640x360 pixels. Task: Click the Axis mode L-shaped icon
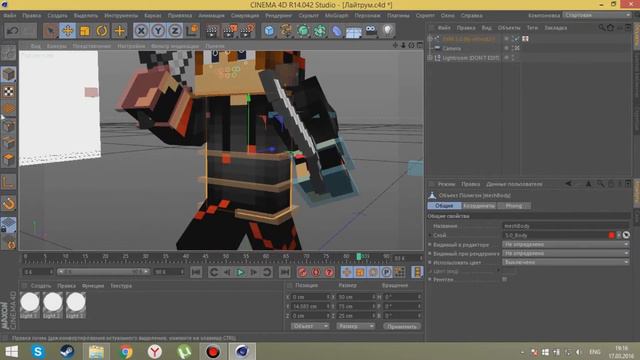coord(8,182)
